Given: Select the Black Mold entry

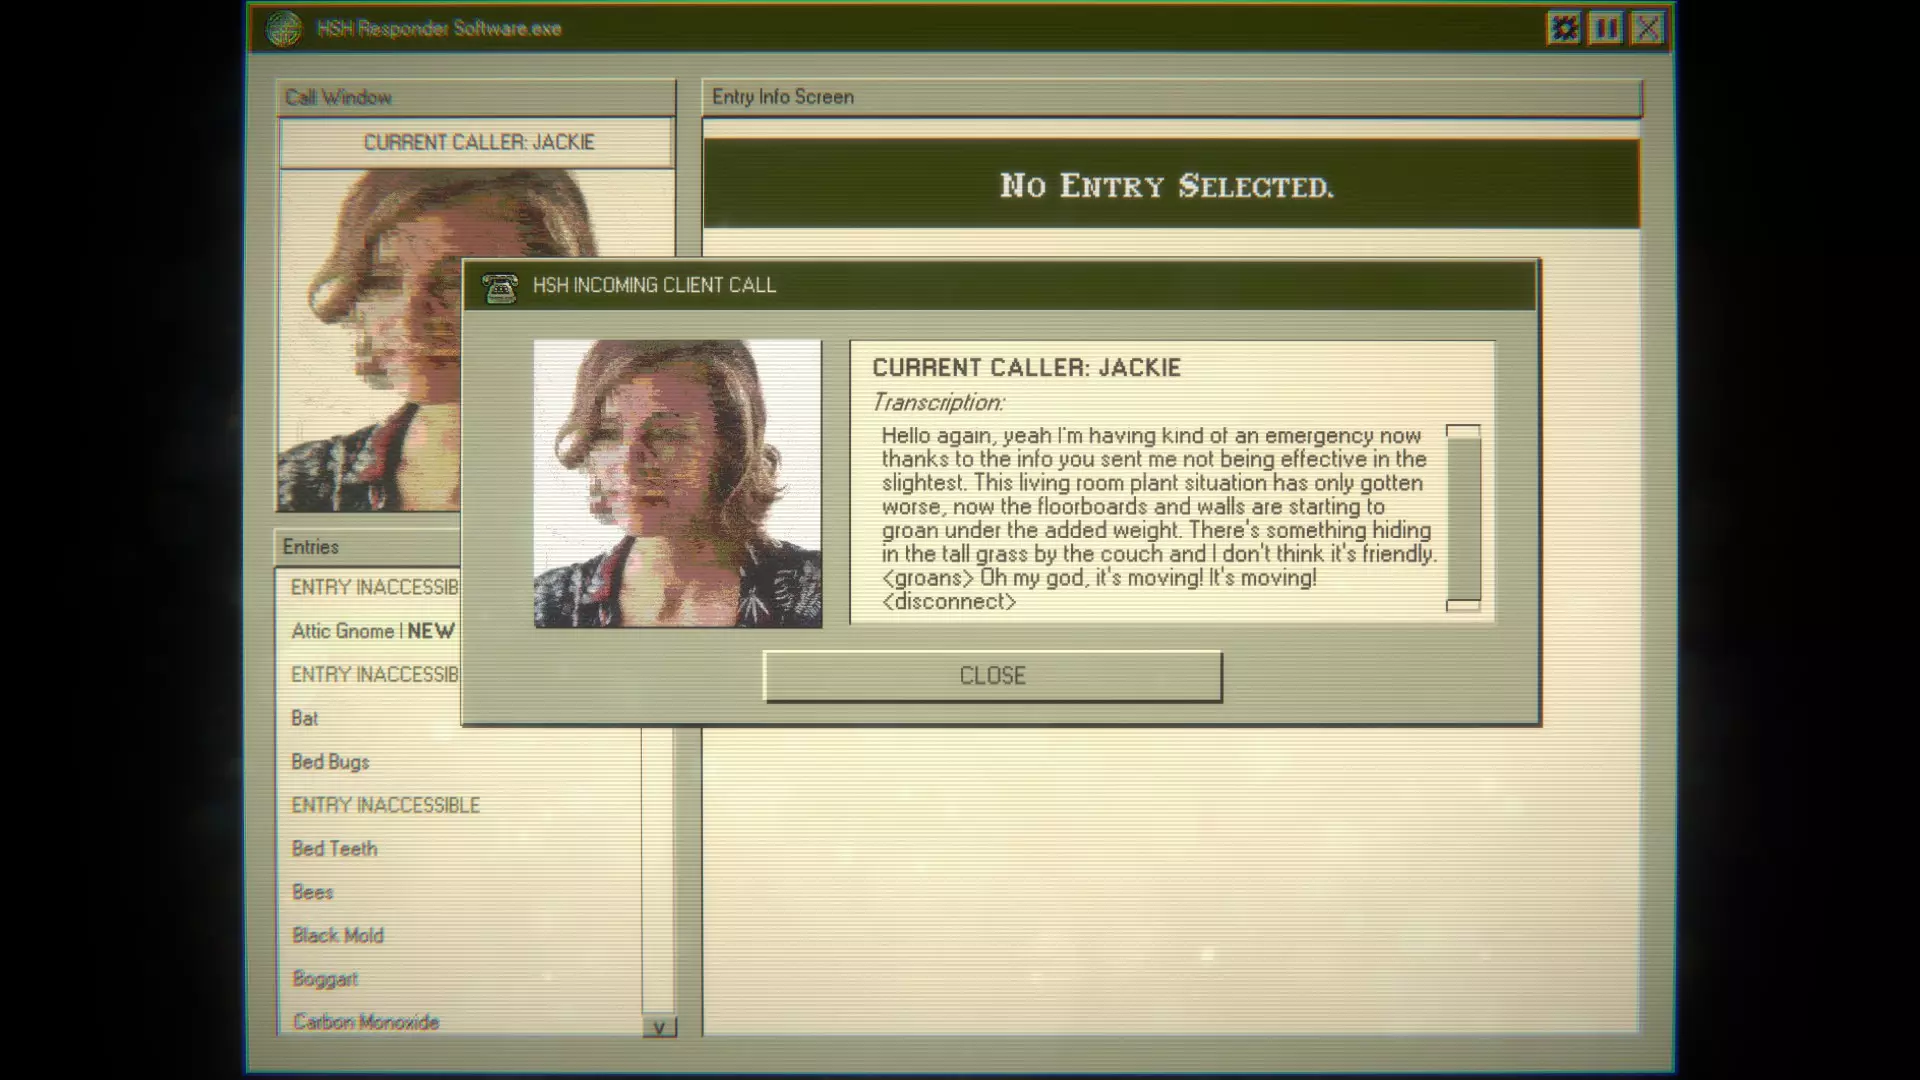Looking at the screenshot, I should click(x=338, y=936).
